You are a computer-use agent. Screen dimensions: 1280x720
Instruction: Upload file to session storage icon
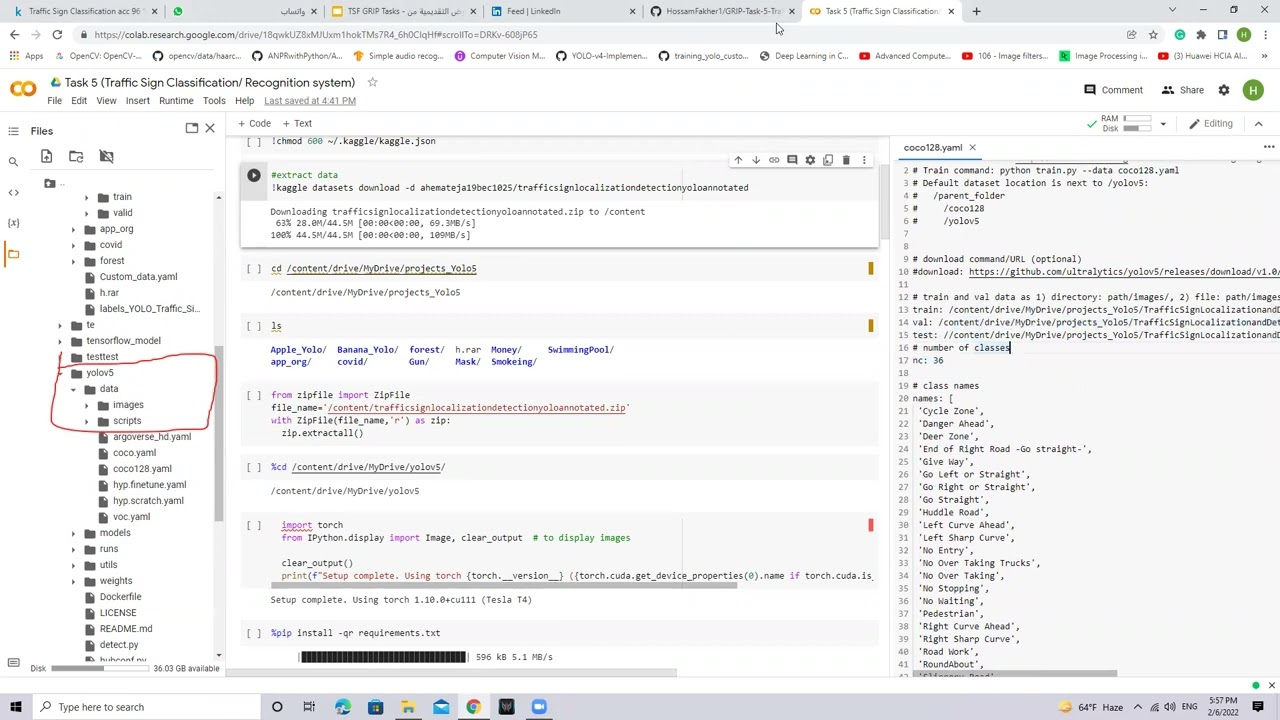coord(46,156)
